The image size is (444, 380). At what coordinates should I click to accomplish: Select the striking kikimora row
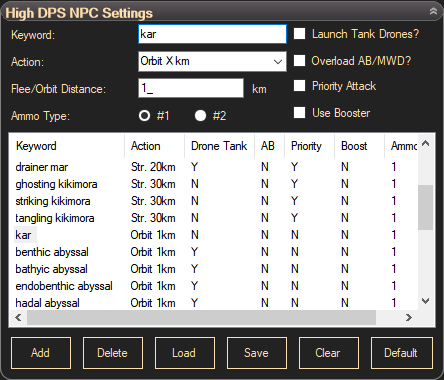pyautogui.click(x=213, y=201)
